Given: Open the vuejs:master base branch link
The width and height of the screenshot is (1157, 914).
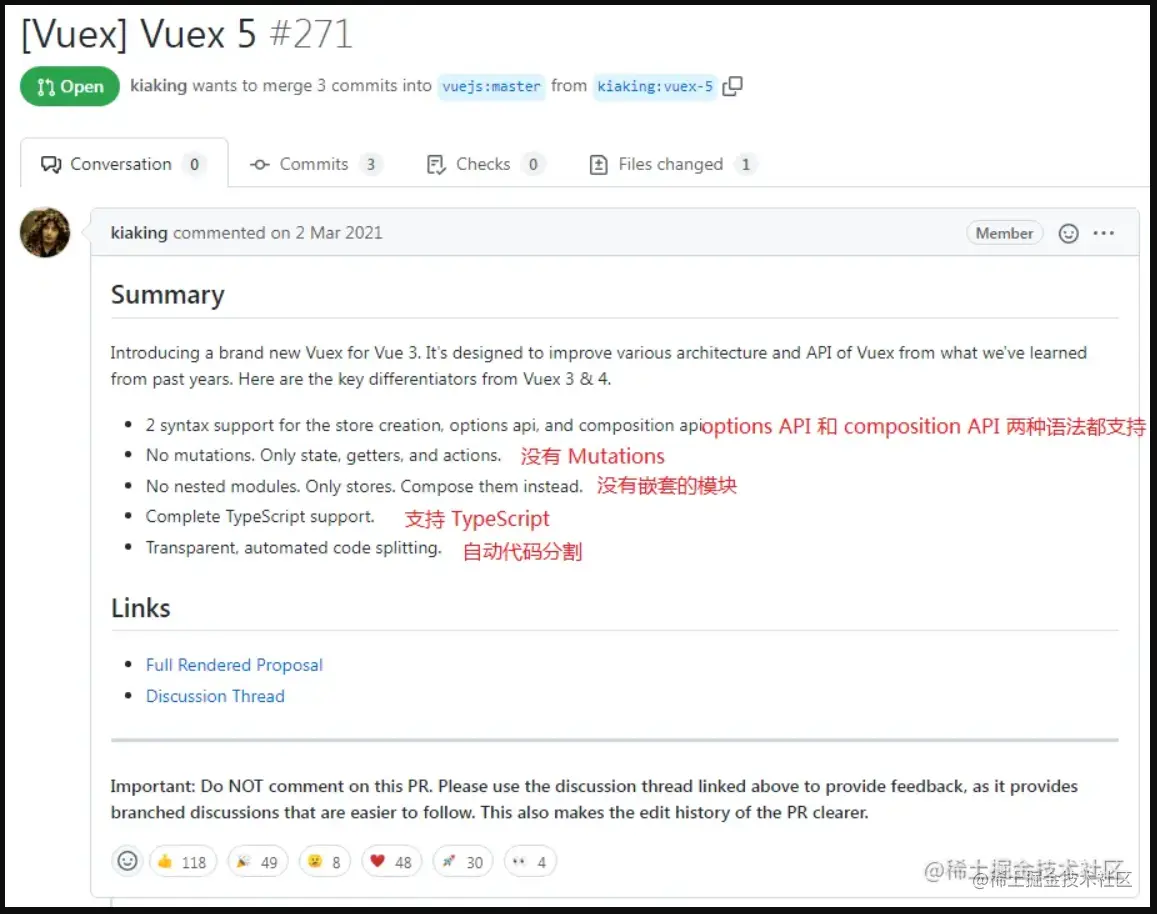Looking at the screenshot, I should (491, 86).
